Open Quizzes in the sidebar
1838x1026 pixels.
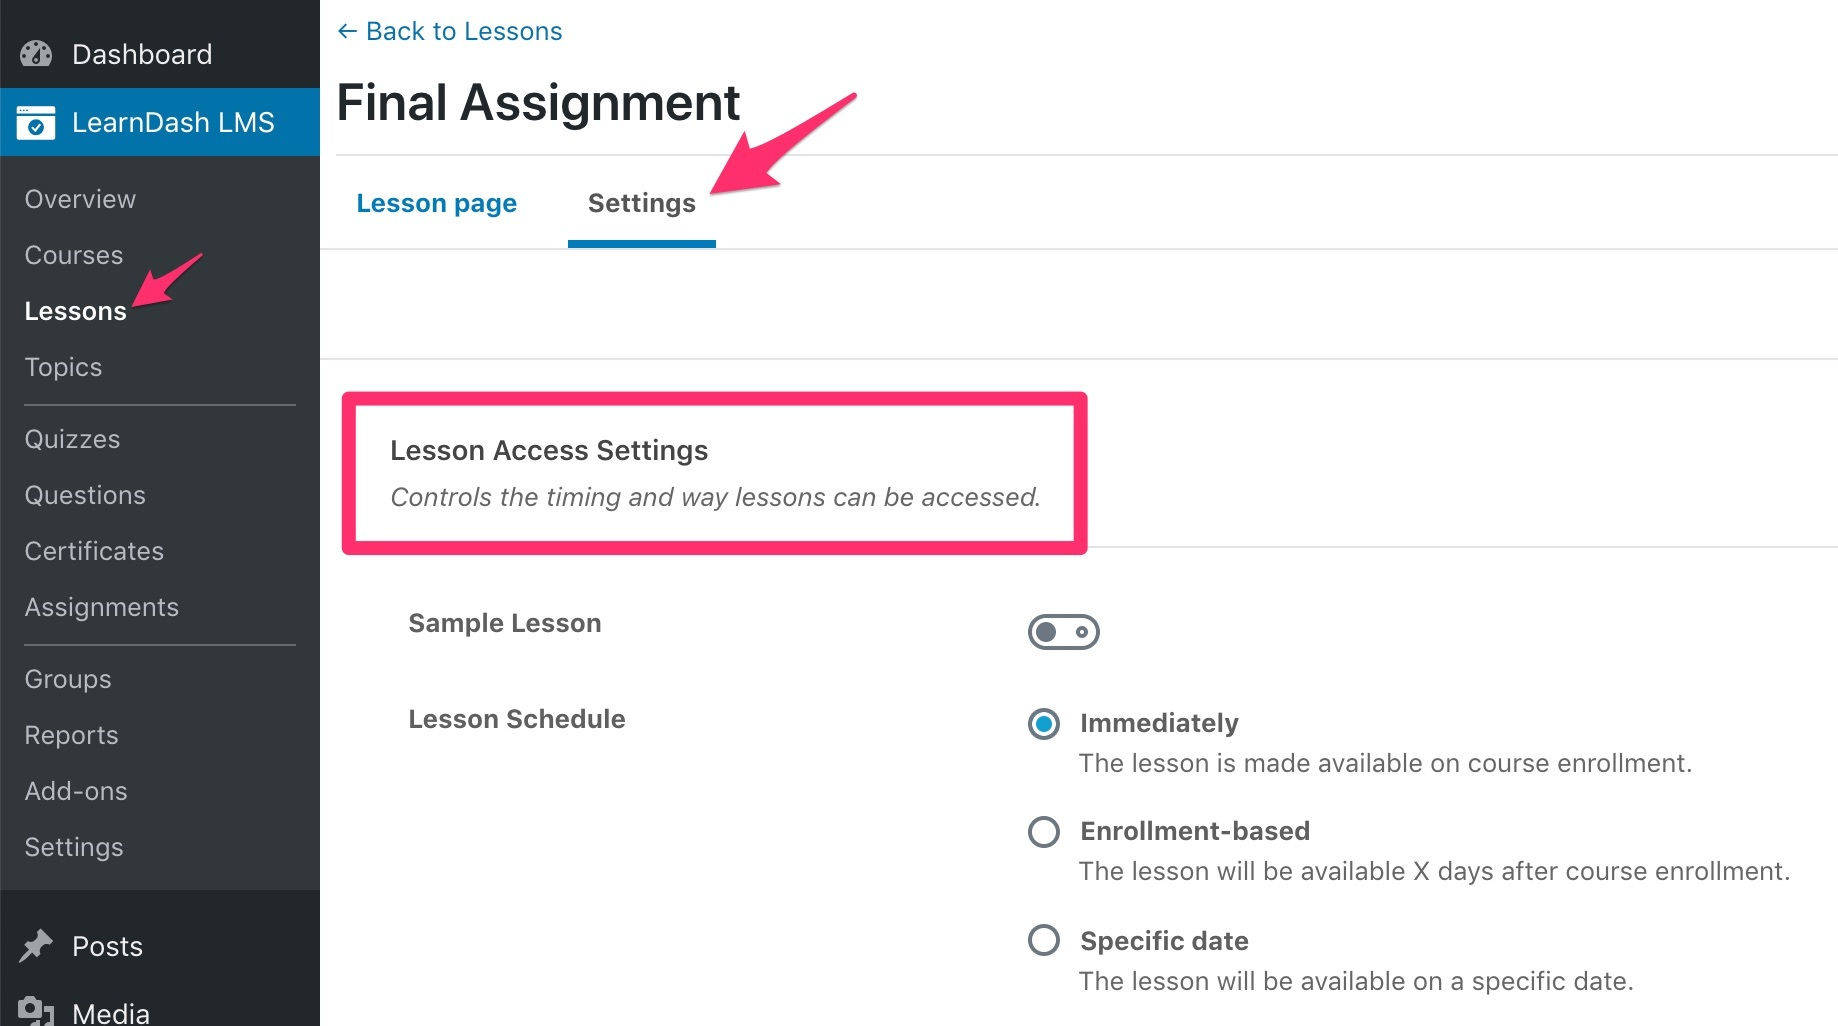[72, 439]
